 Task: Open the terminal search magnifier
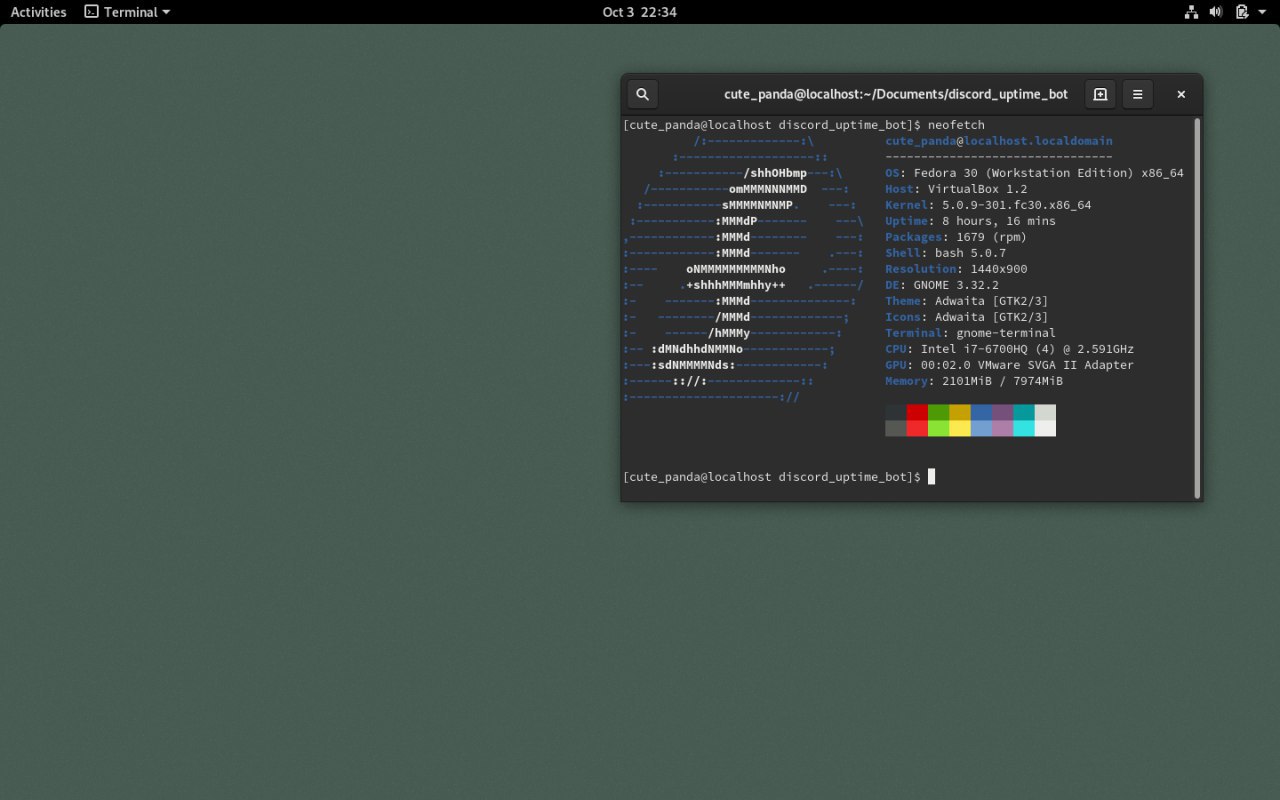click(643, 94)
